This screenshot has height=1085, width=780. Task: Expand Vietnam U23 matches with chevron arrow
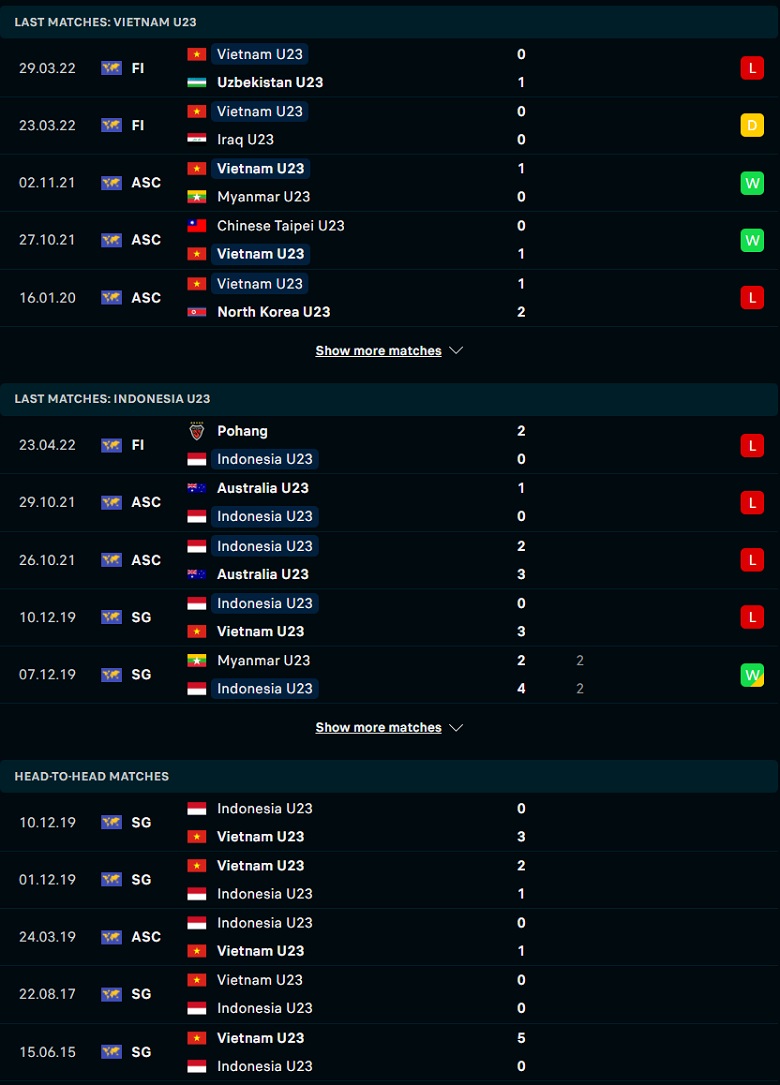(456, 350)
